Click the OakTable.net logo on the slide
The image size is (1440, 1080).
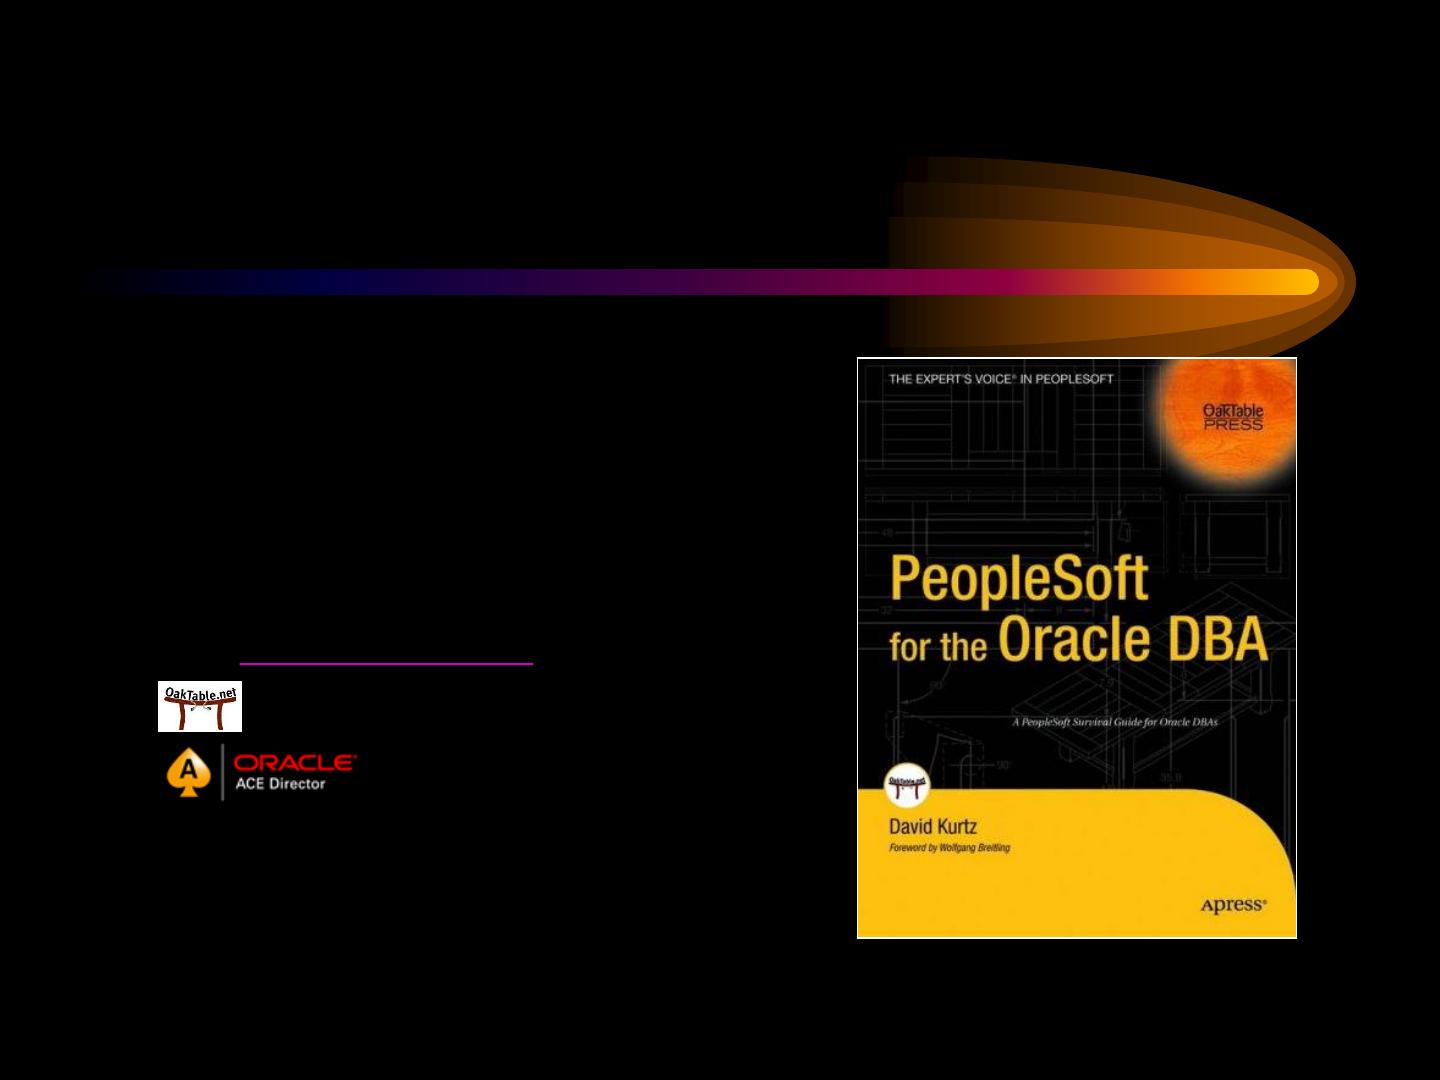point(200,706)
